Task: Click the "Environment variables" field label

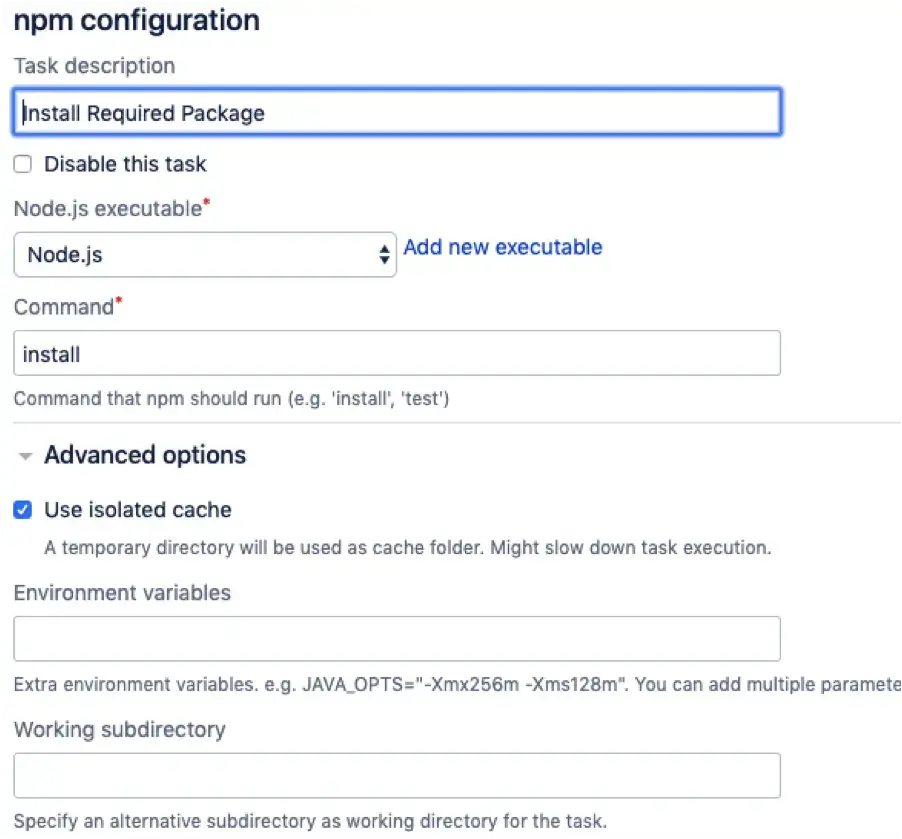Action: (x=122, y=593)
